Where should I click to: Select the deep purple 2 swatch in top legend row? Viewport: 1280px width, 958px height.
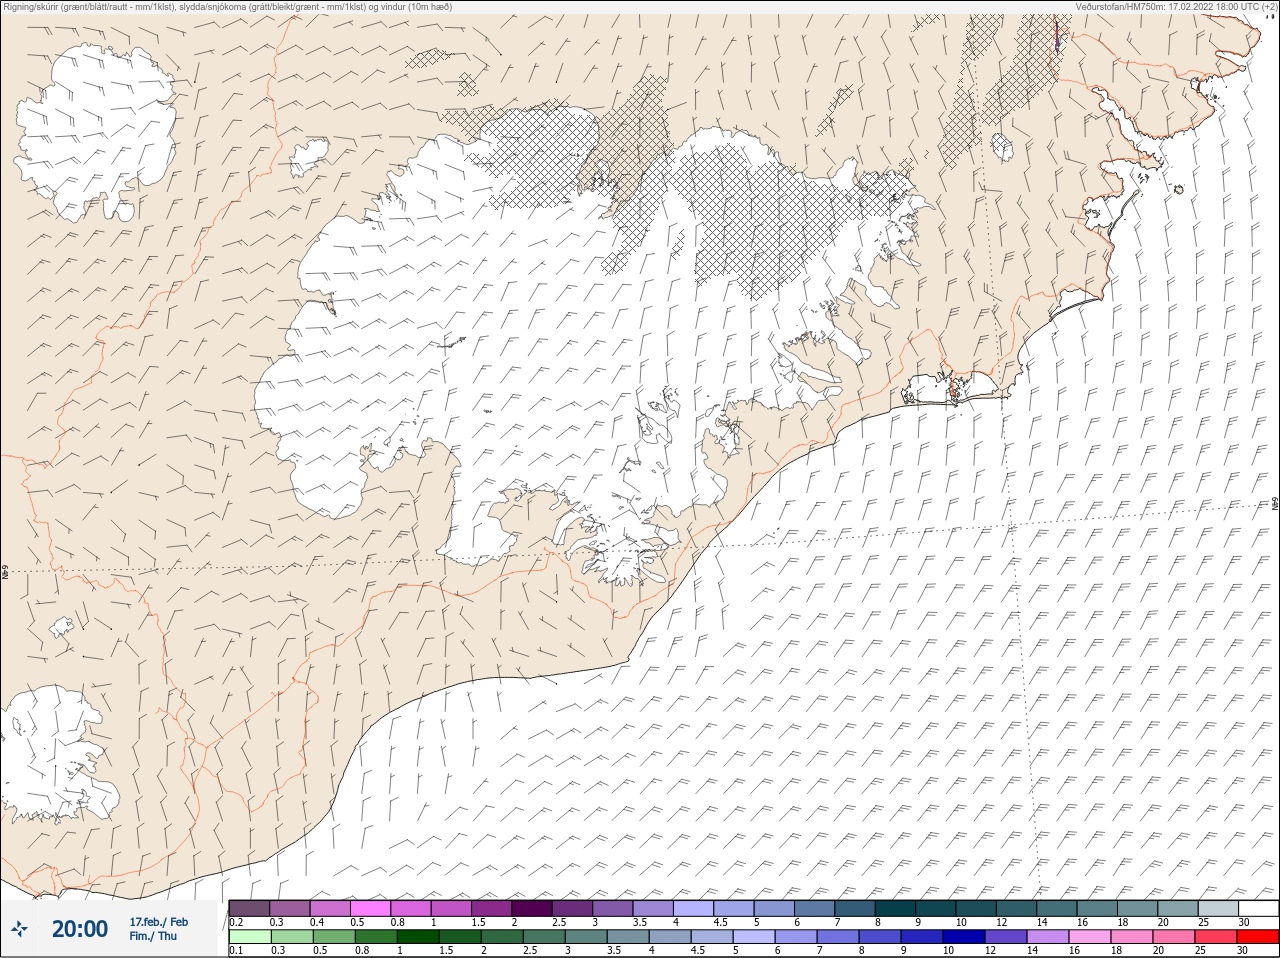pyautogui.click(x=531, y=908)
